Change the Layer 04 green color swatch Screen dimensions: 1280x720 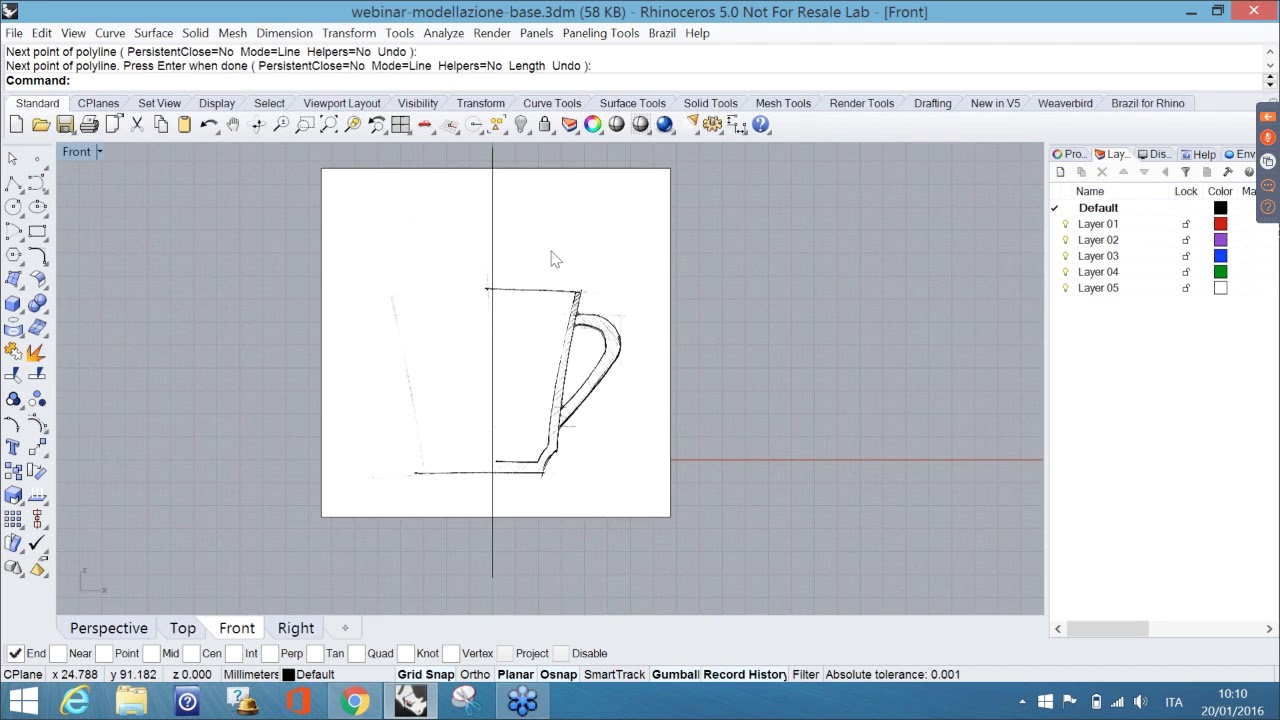[x=1220, y=272]
